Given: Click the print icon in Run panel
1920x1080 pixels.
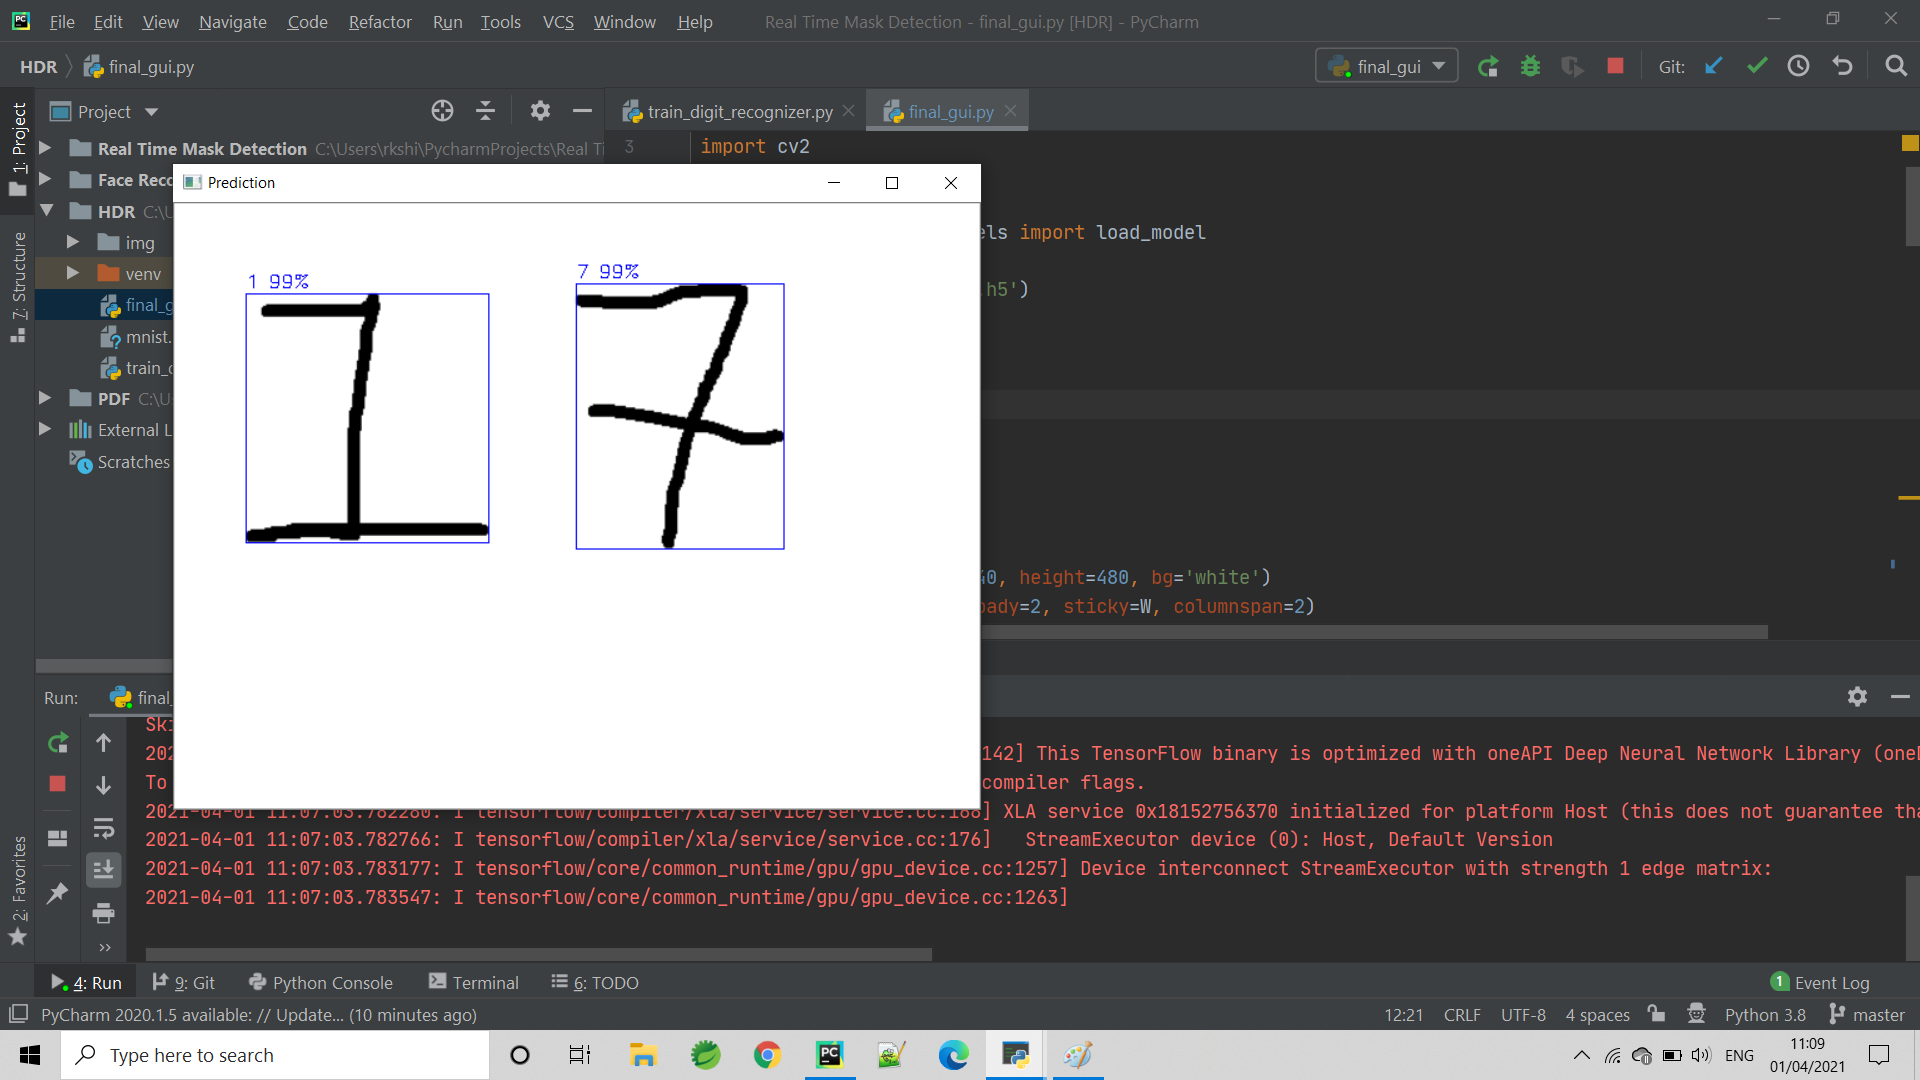Looking at the screenshot, I should tap(103, 913).
